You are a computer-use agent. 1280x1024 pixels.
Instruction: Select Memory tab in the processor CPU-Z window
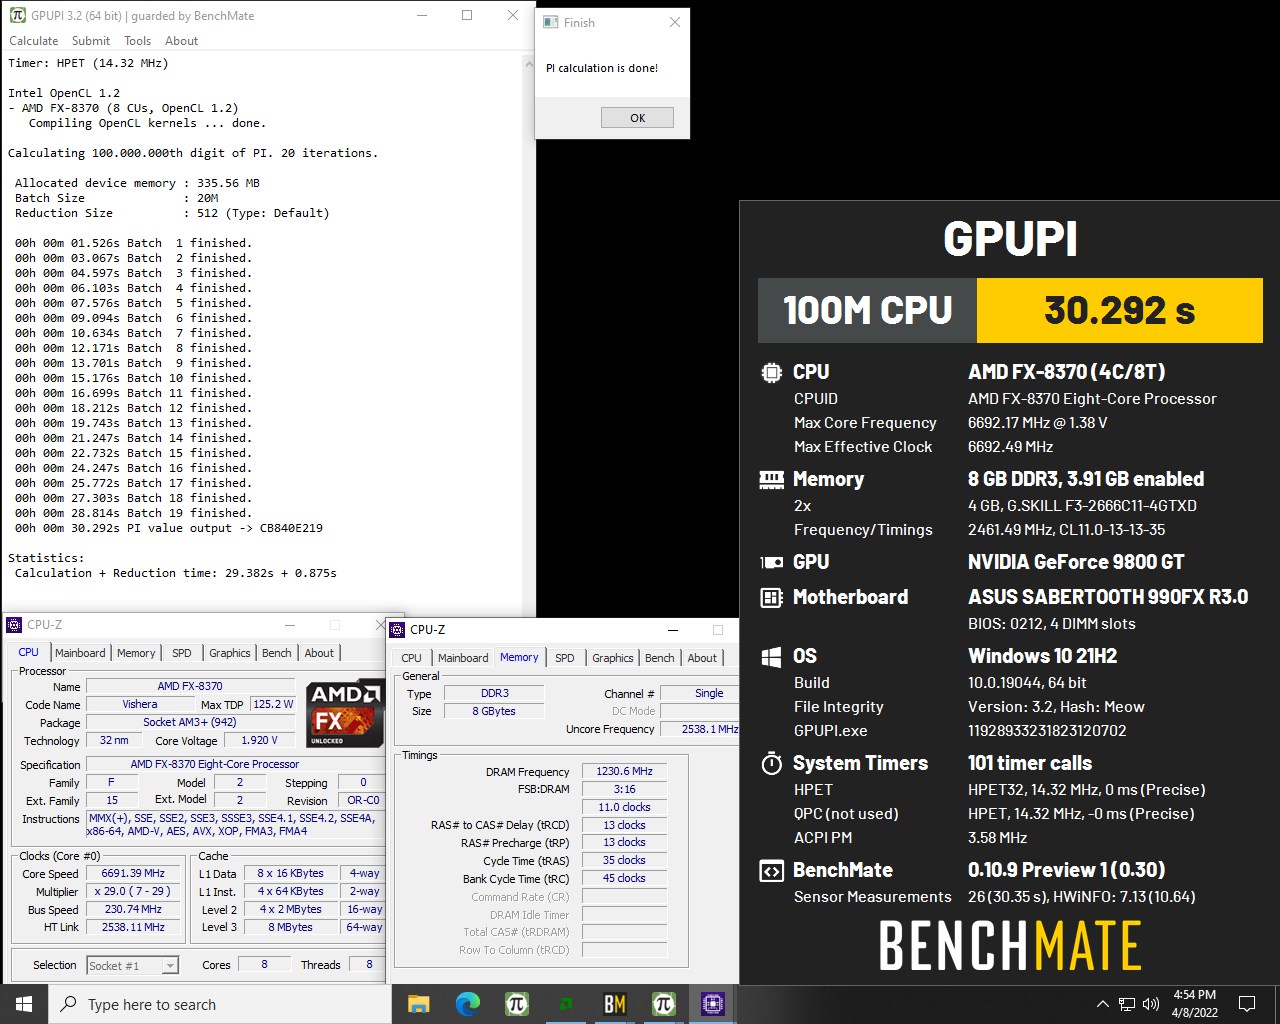136,653
